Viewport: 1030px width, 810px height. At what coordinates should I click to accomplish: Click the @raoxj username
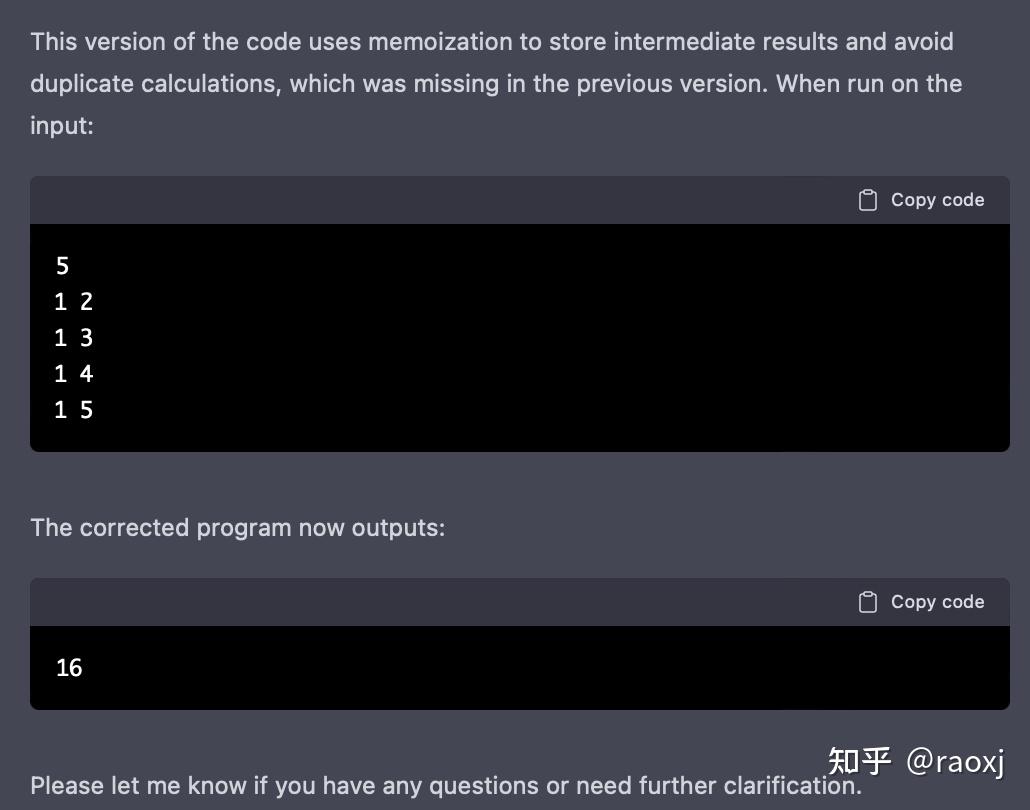tap(956, 762)
